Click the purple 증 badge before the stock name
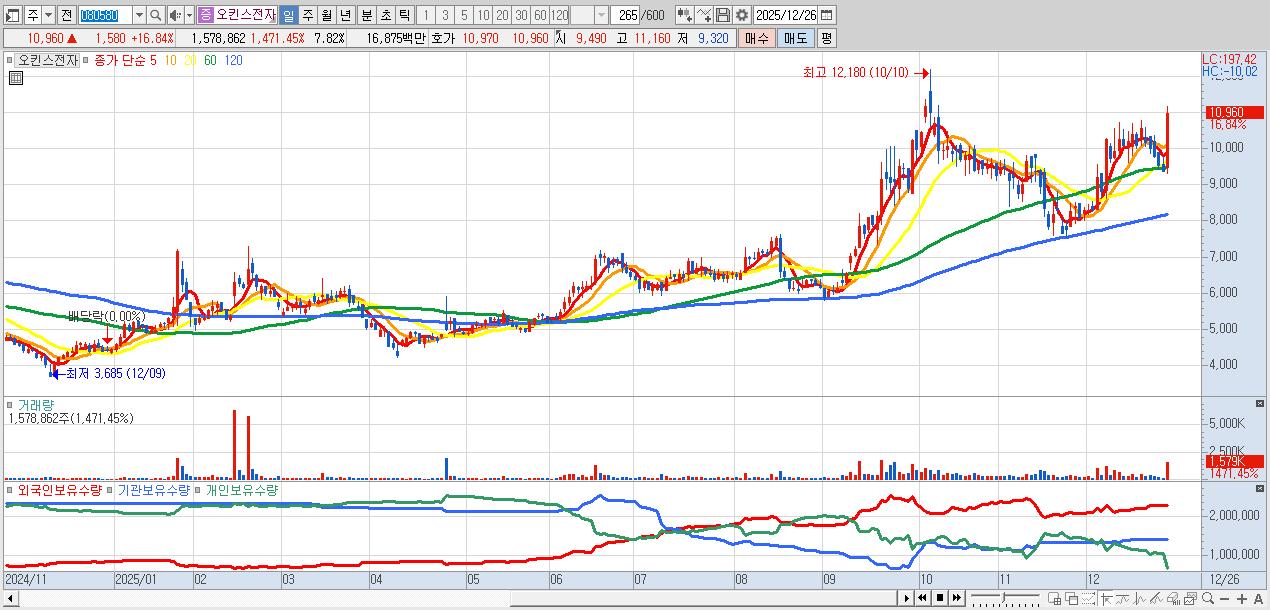Screen dimensions: 1270x610 point(204,15)
